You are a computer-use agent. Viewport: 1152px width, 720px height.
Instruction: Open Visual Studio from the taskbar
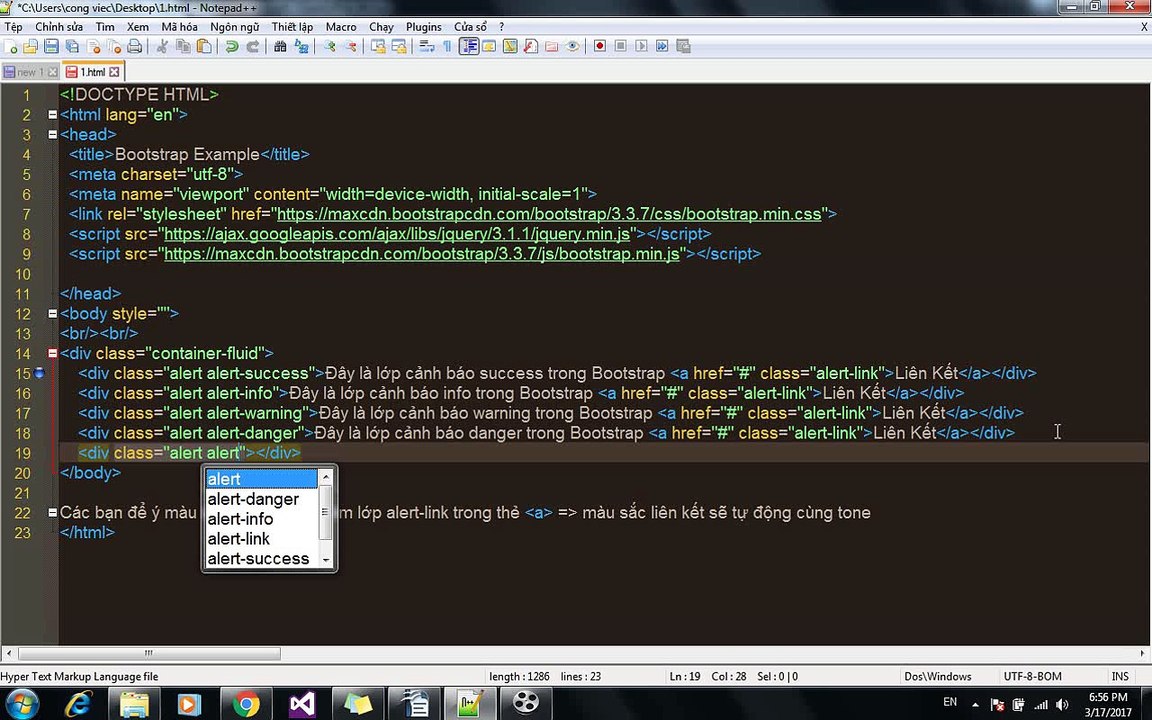coord(302,705)
